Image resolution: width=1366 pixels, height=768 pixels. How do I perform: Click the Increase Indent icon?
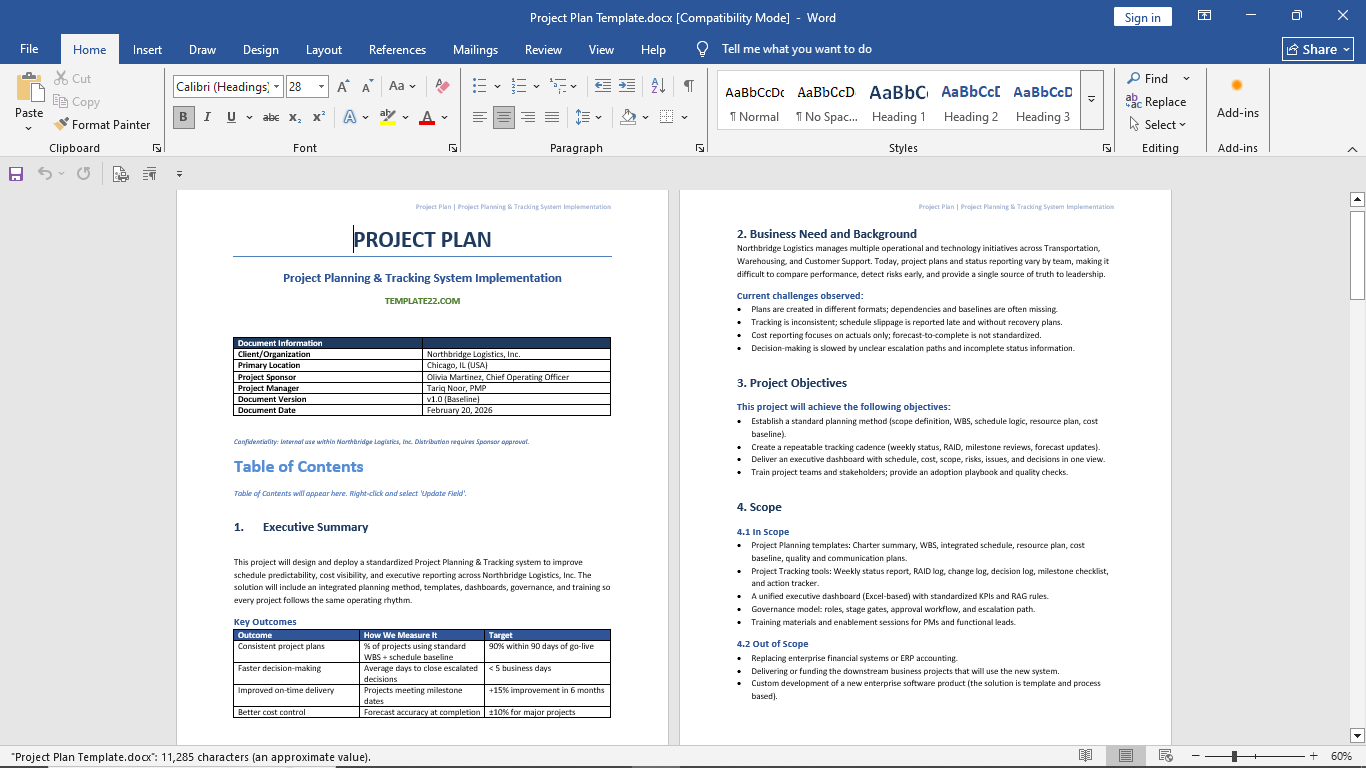tap(627, 86)
